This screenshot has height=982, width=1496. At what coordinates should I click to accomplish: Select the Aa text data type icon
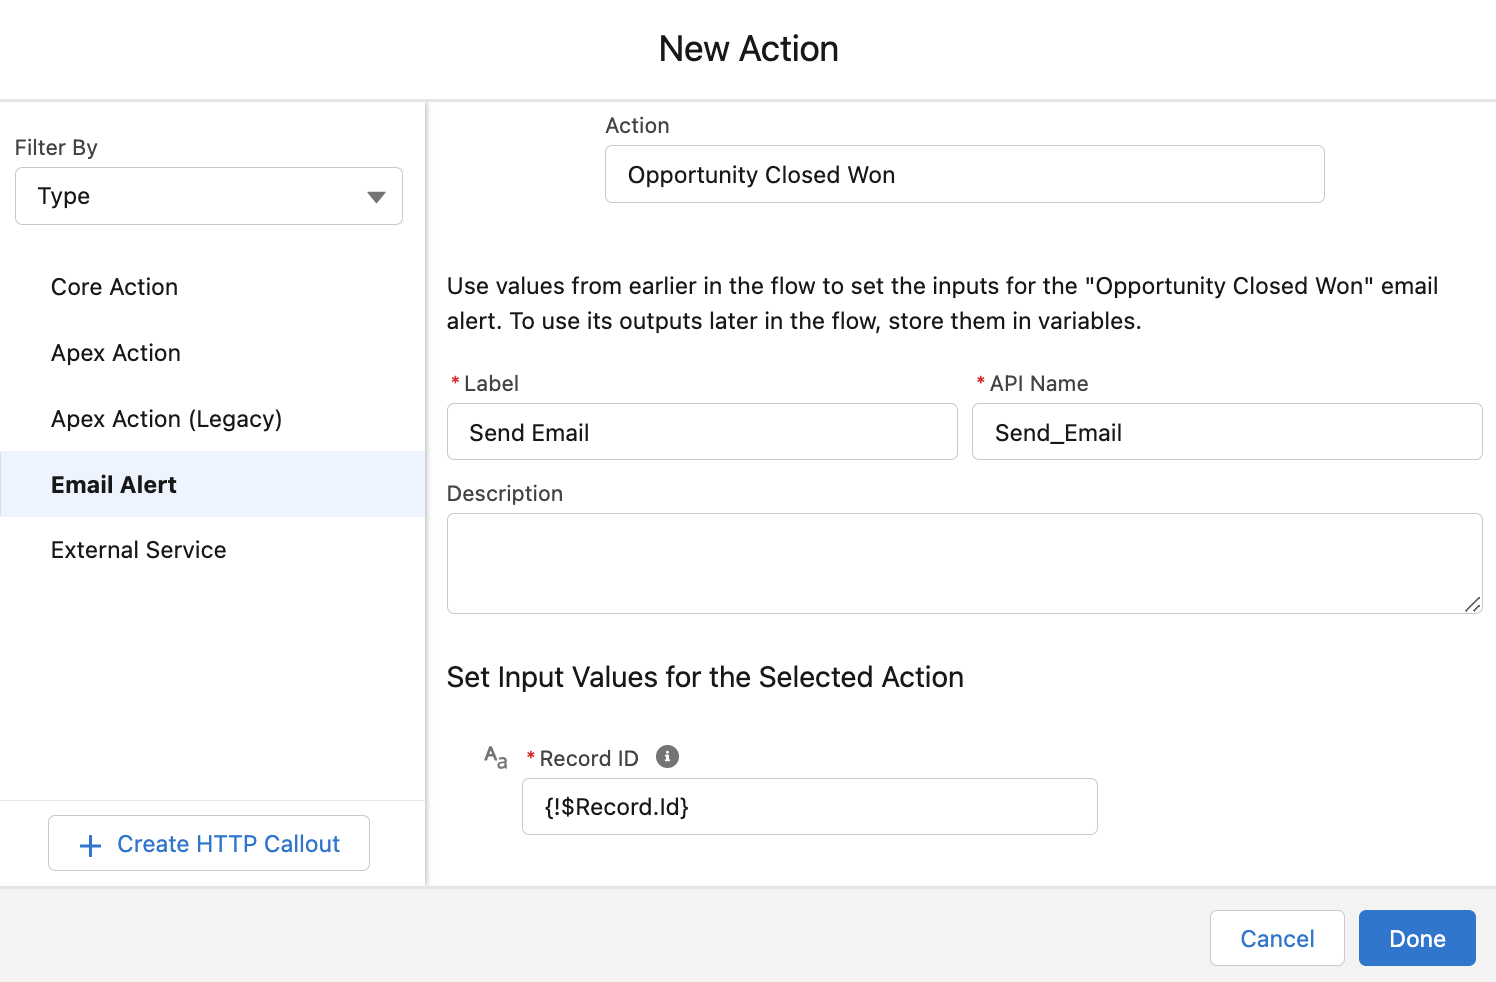(x=494, y=758)
